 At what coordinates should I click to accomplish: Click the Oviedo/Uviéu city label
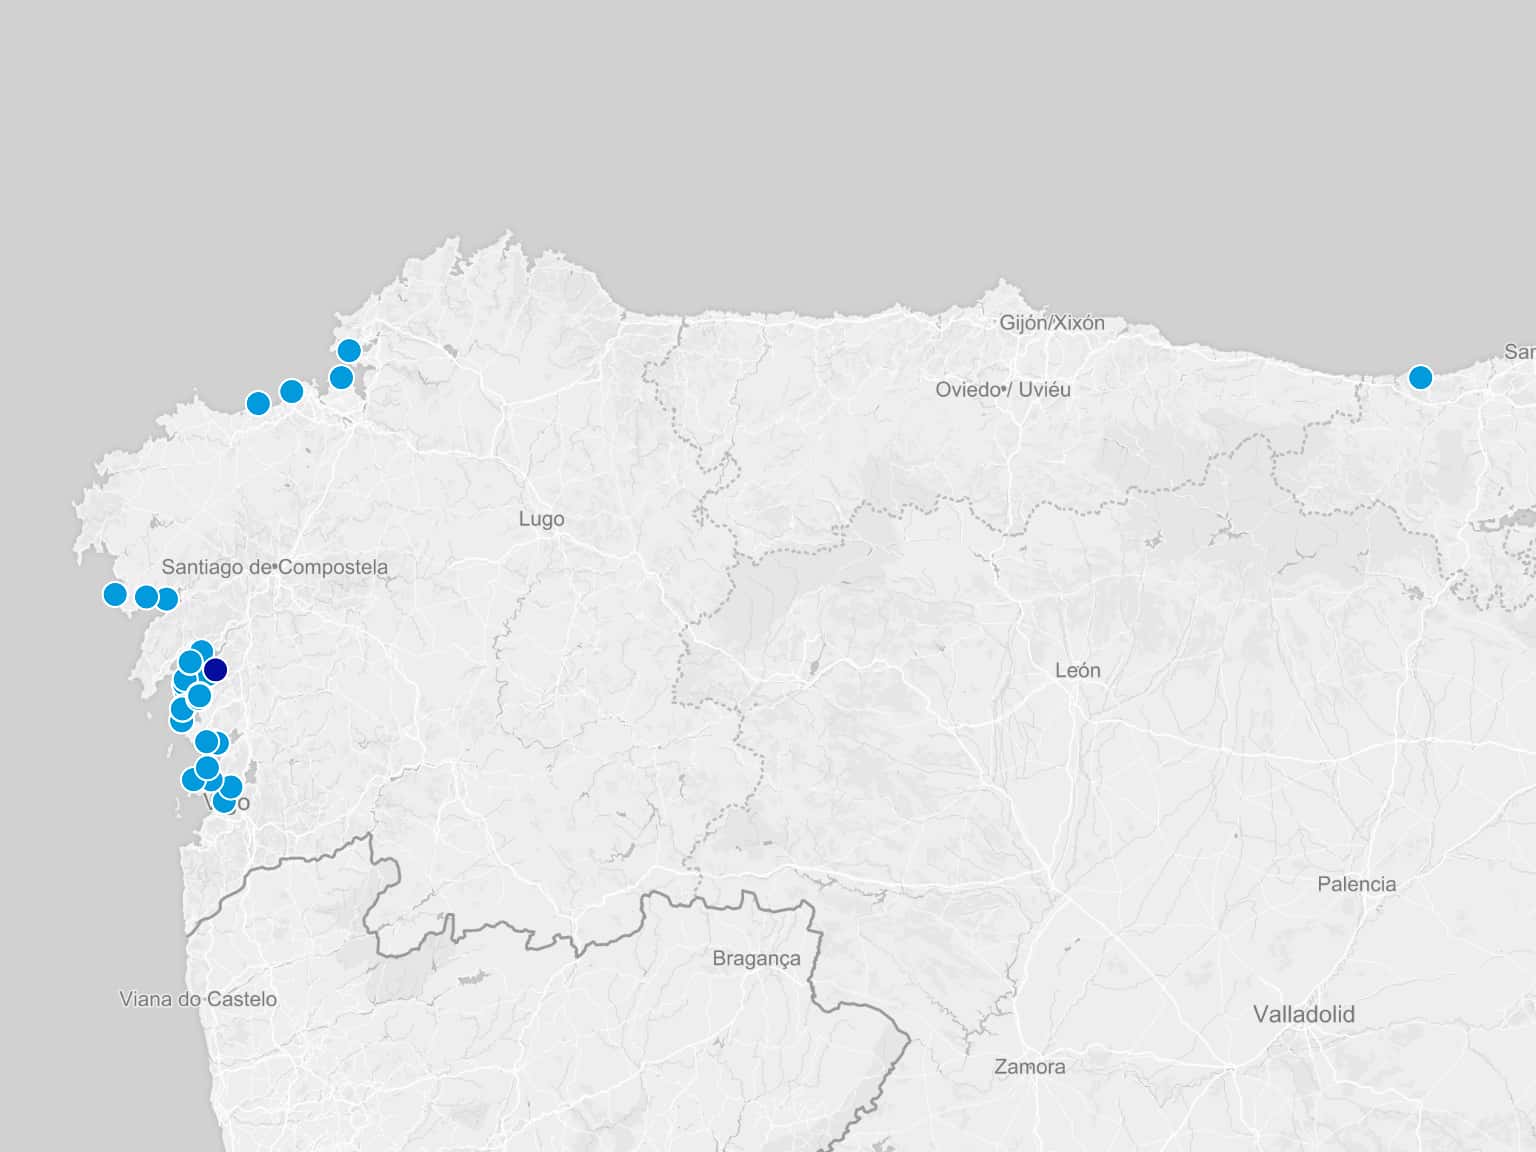point(1002,390)
